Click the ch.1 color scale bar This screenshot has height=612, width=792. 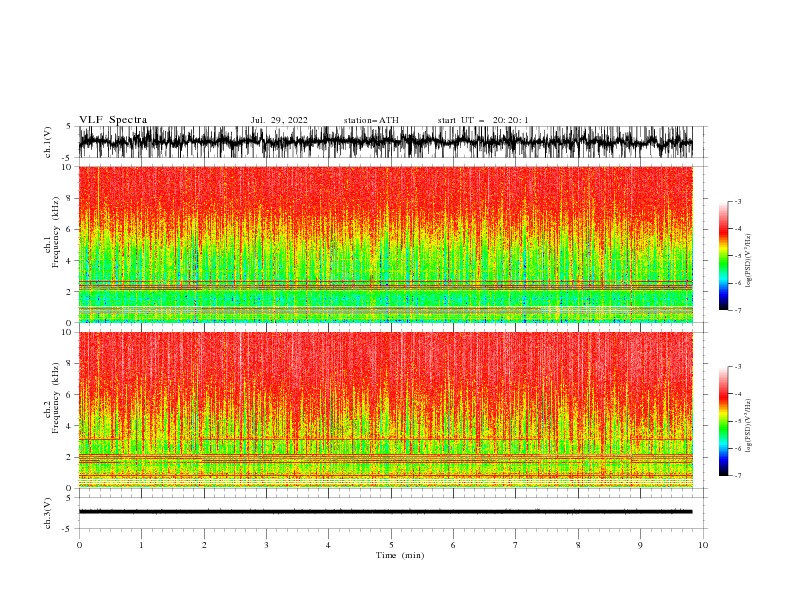[x=723, y=256]
